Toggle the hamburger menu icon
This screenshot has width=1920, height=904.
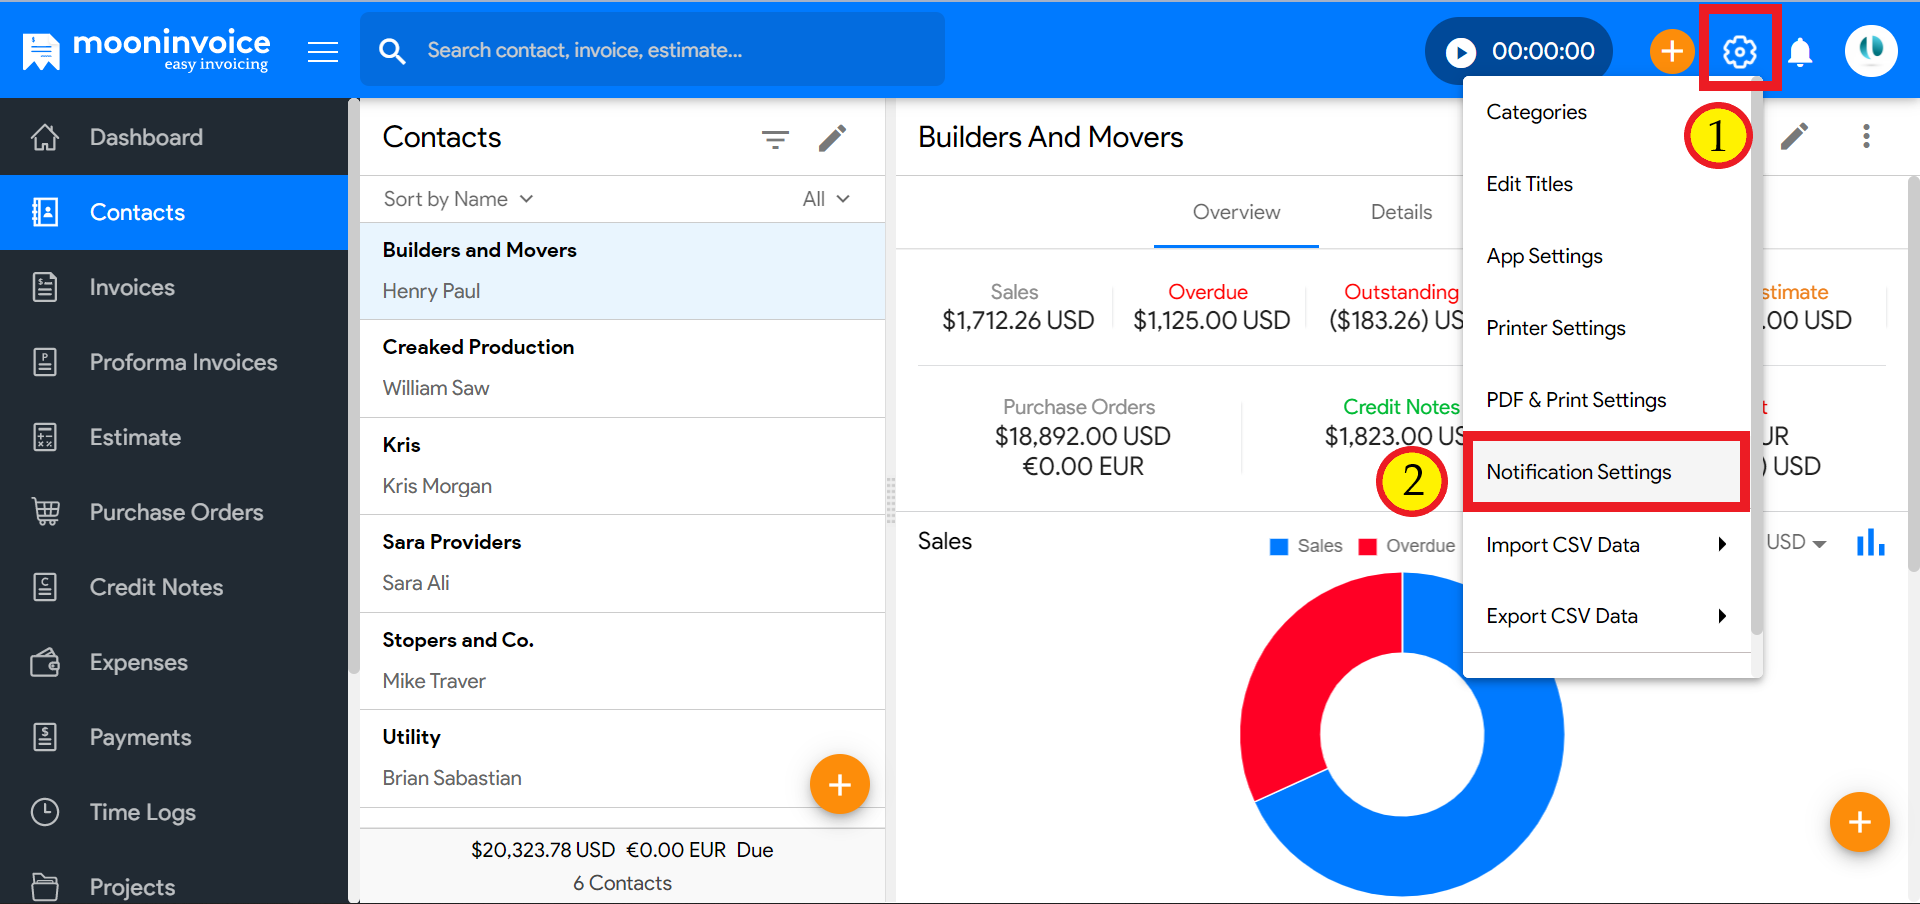click(x=323, y=51)
